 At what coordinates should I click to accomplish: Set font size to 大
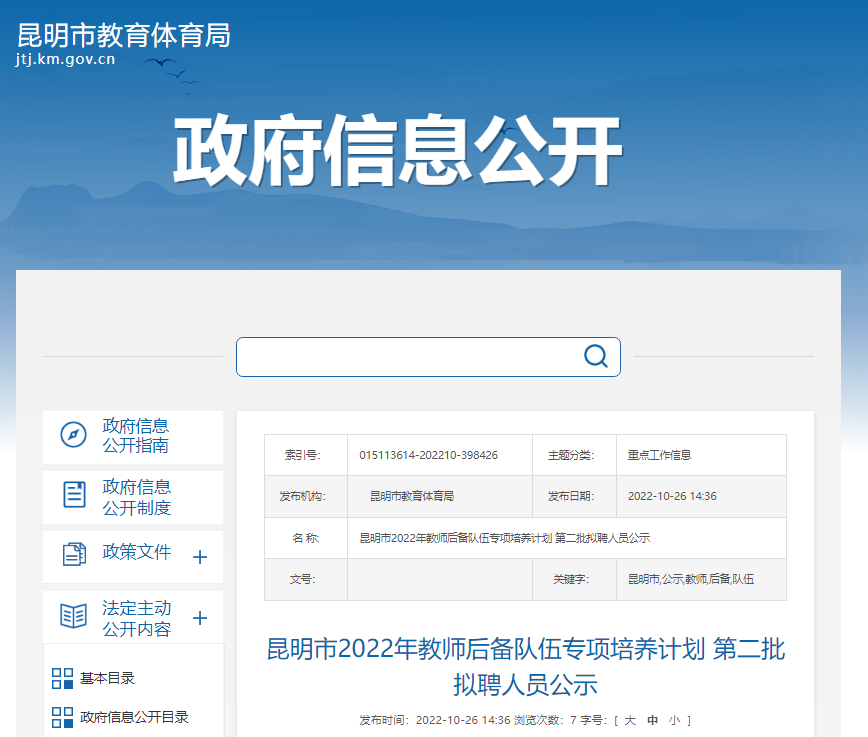[630, 720]
